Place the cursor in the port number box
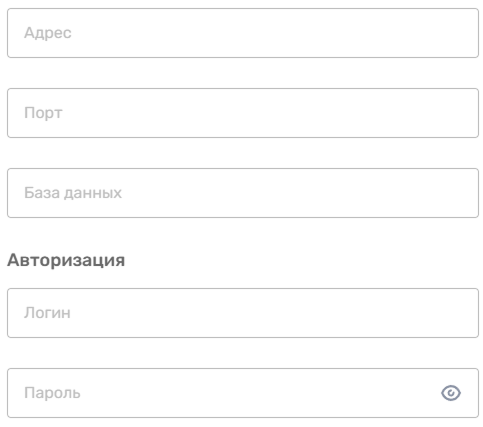483x427 pixels. click(243, 113)
